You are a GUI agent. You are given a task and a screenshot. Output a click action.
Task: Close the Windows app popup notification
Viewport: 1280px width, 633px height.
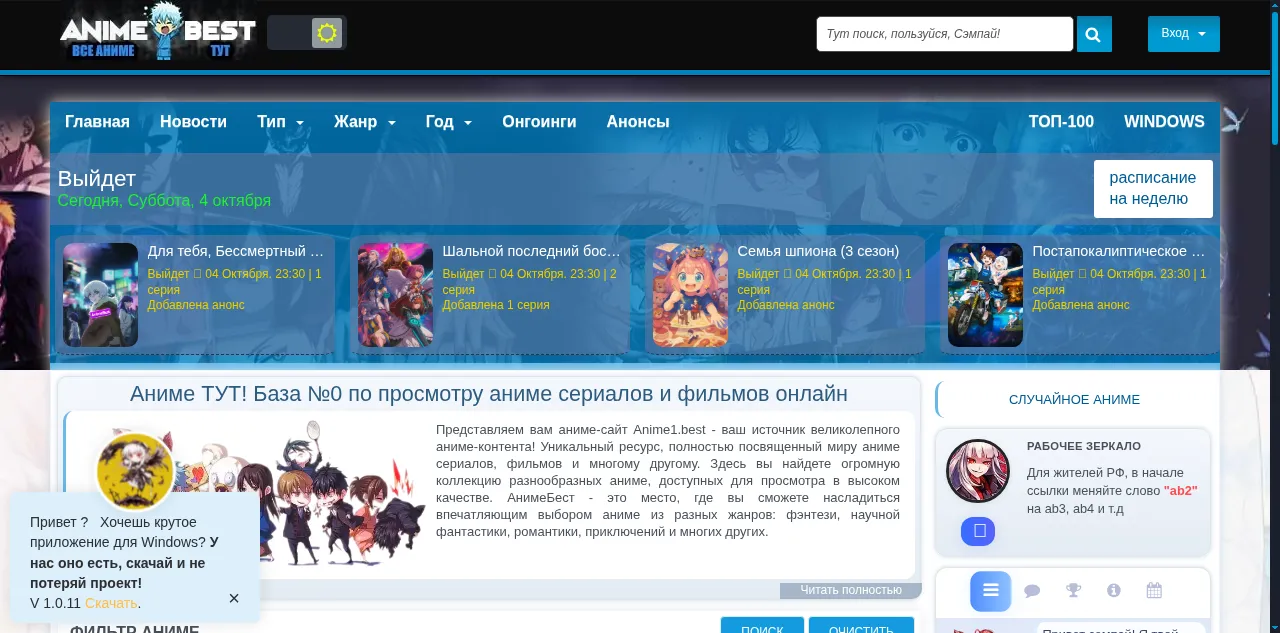234,598
